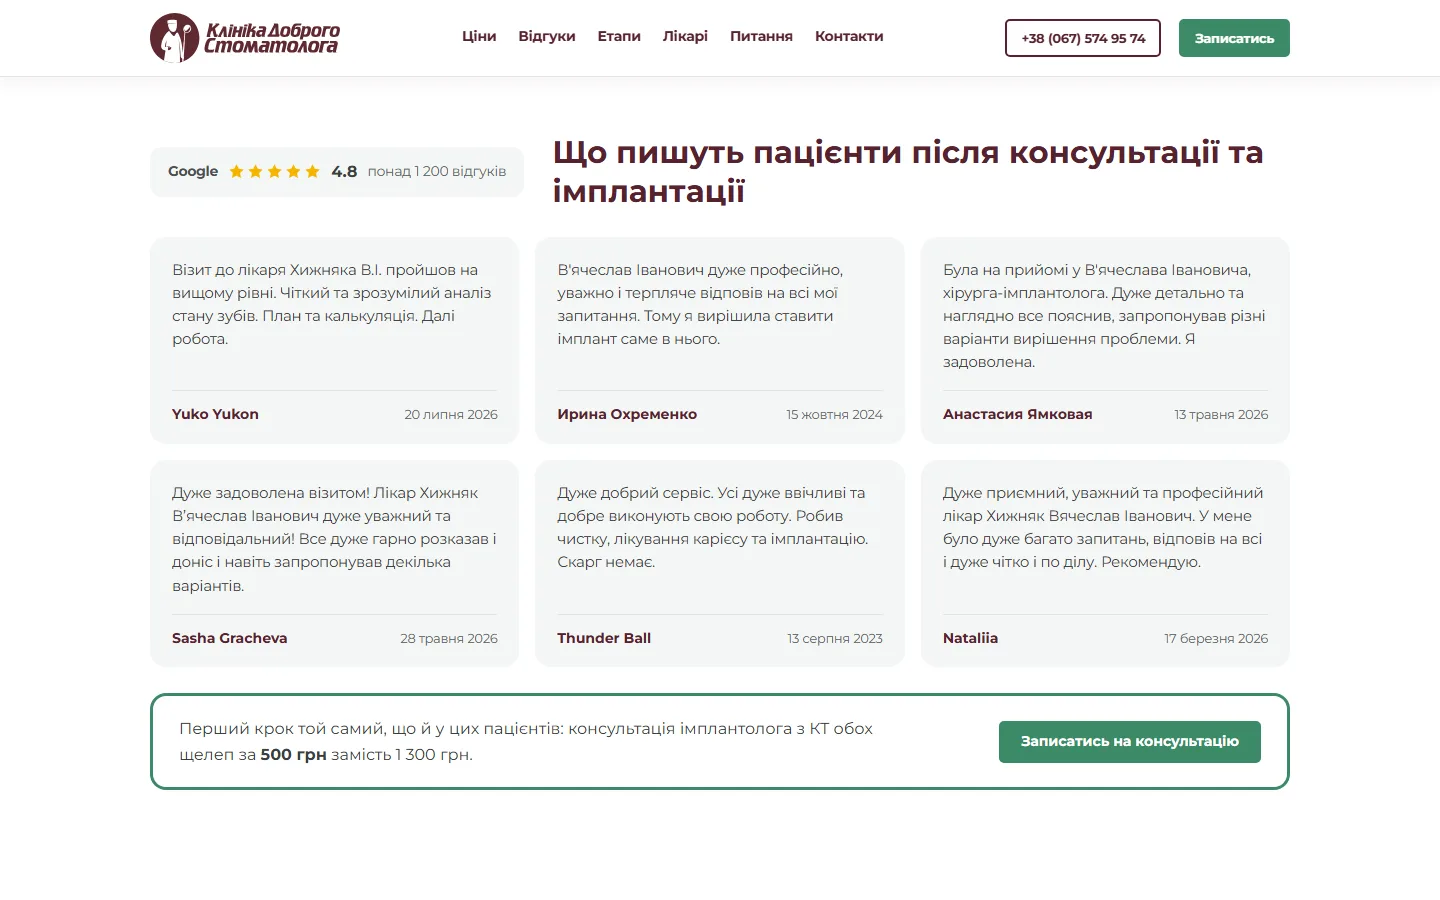Image resolution: width=1440 pixels, height=900 pixels.
Task: Go to Контакти
Action: 849,36
